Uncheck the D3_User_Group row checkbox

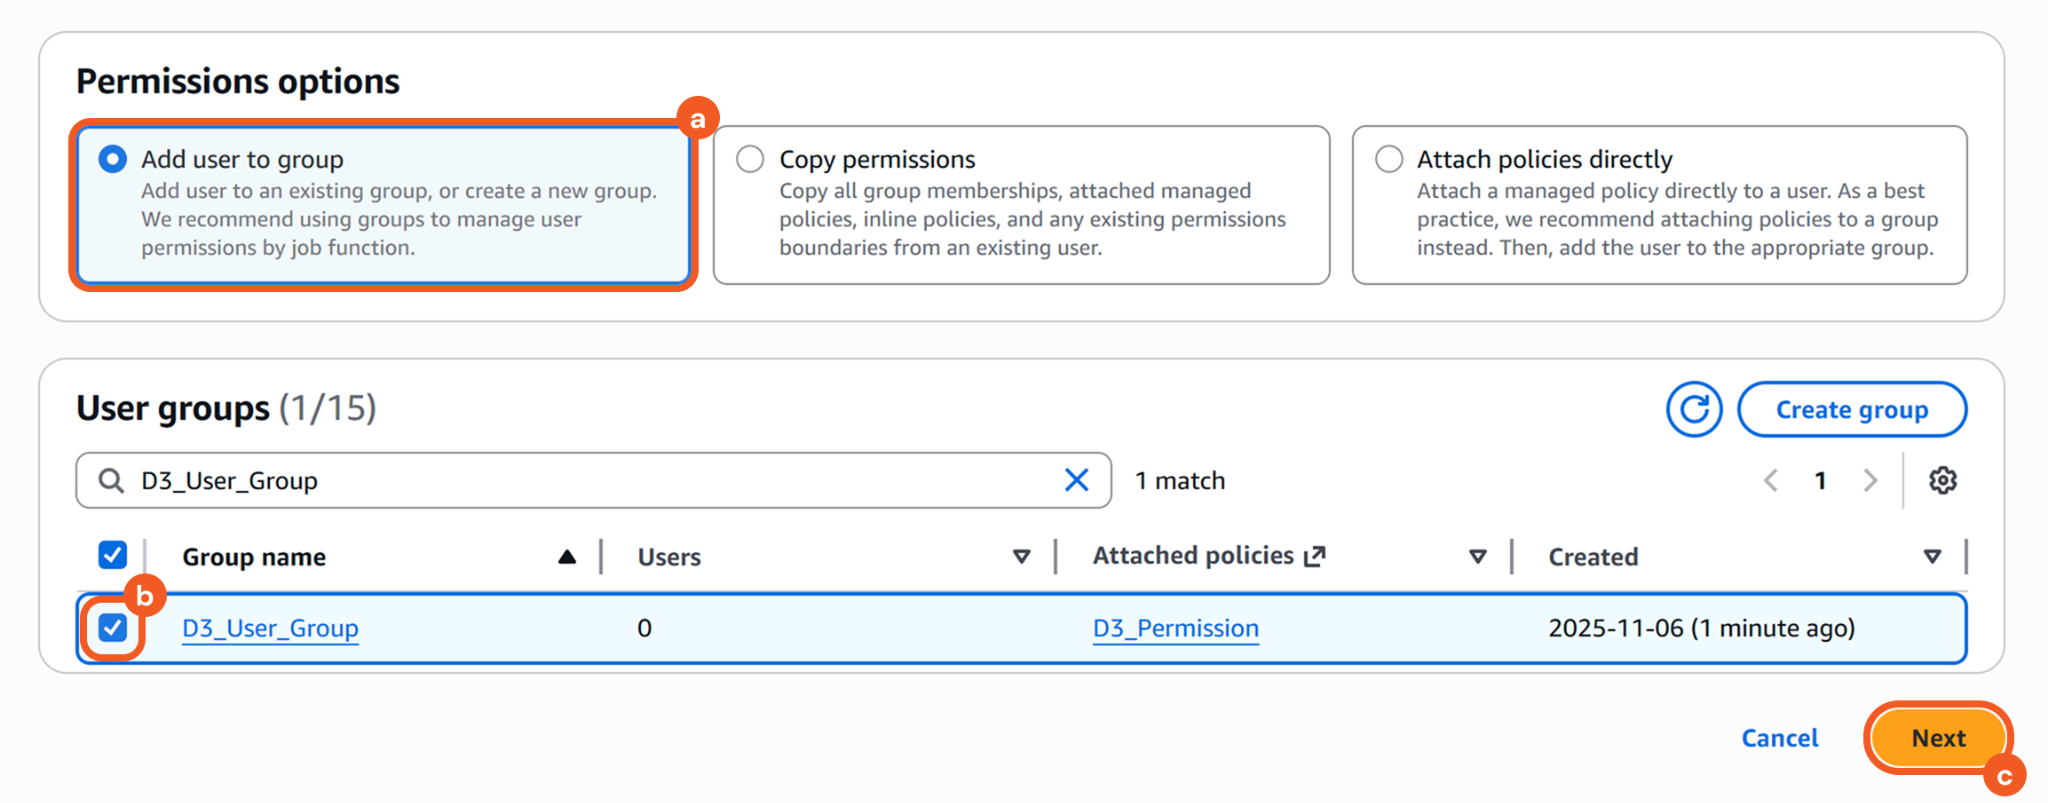113,628
